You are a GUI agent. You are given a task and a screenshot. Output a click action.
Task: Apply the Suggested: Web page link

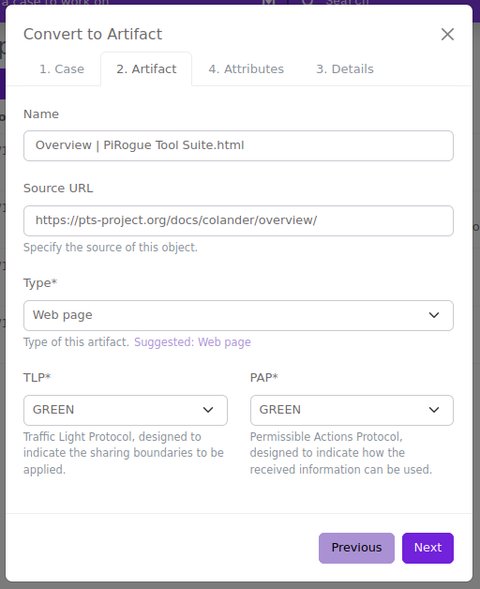(x=192, y=342)
